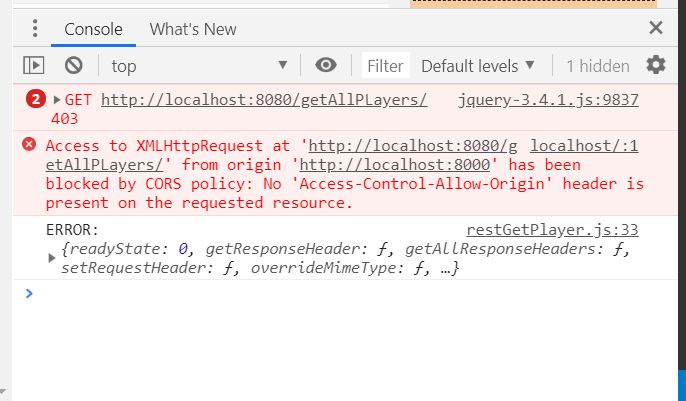Expand the logged readyState object
The image size is (686, 401).
click(52, 258)
